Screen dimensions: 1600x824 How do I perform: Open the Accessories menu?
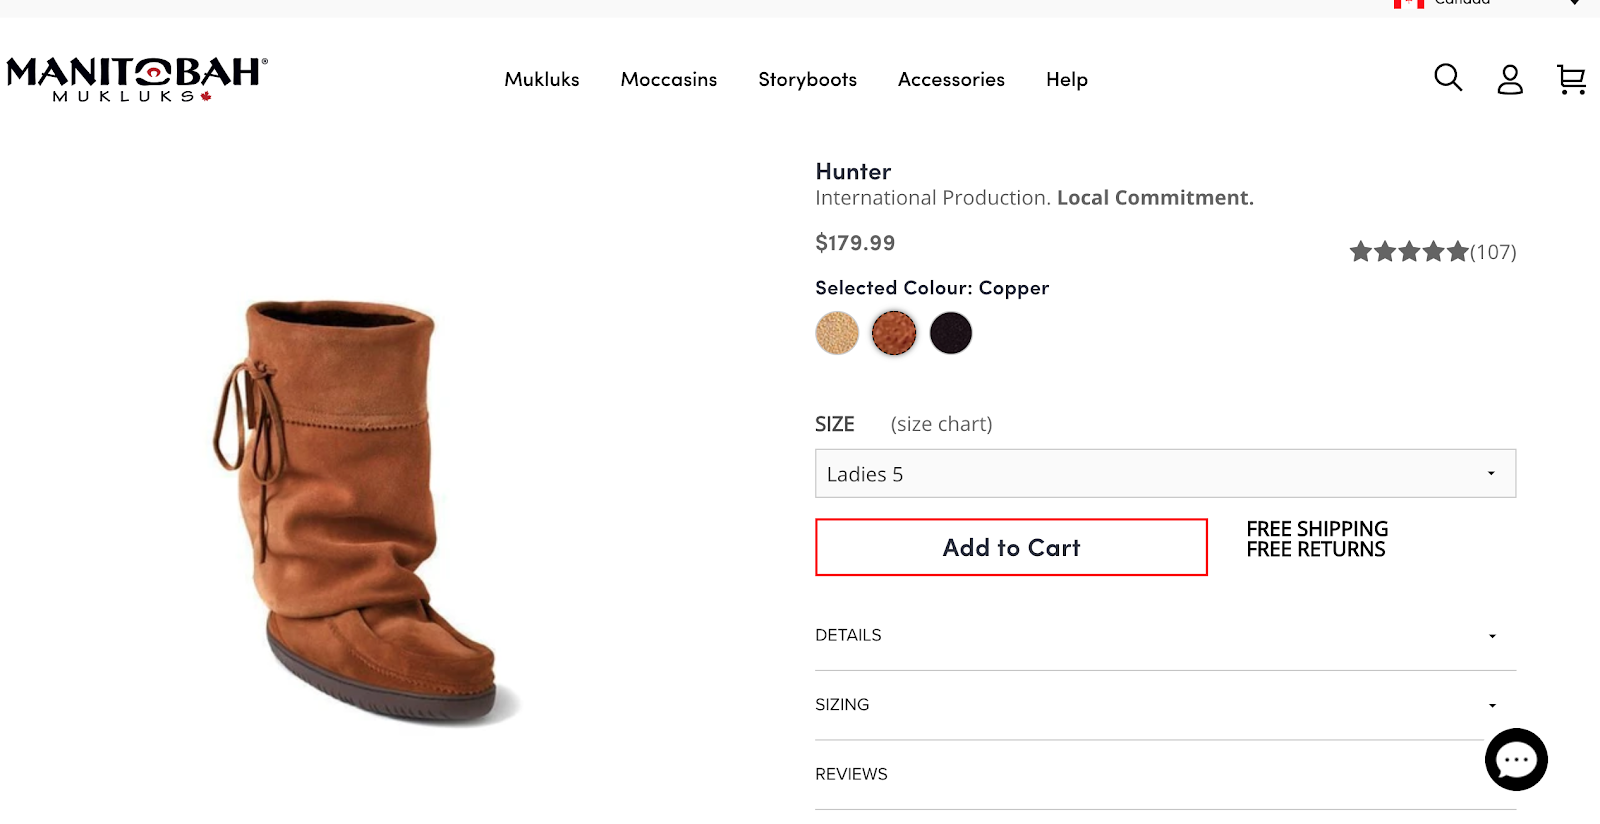click(951, 80)
